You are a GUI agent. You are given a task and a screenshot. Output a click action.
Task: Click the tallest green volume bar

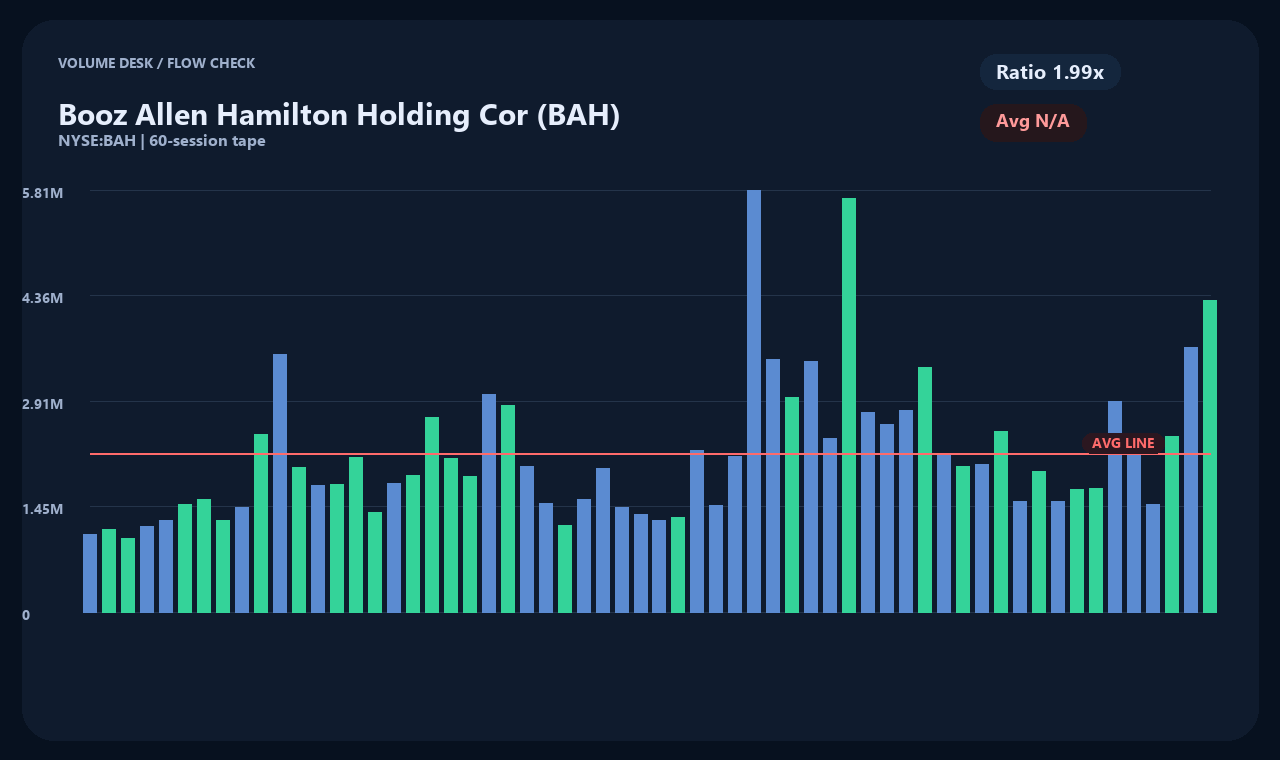click(849, 405)
